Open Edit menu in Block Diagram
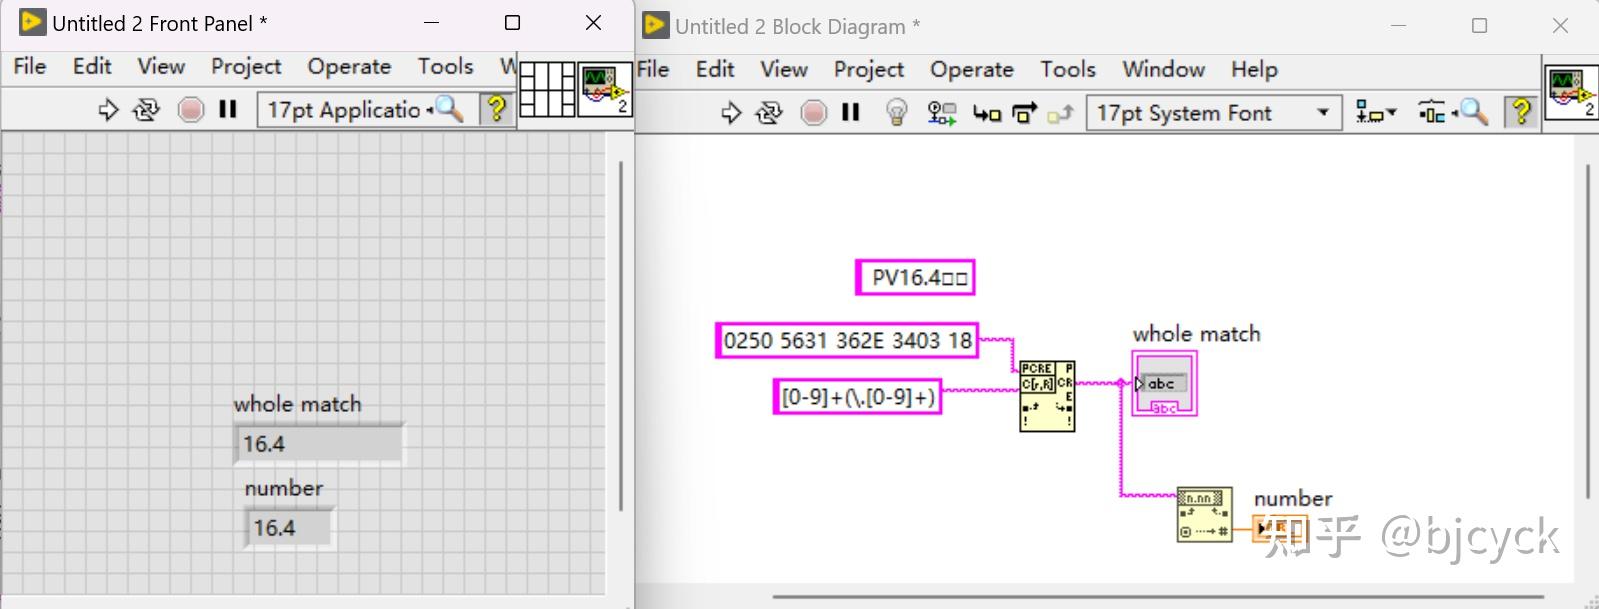1599x609 pixels. click(715, 69)
